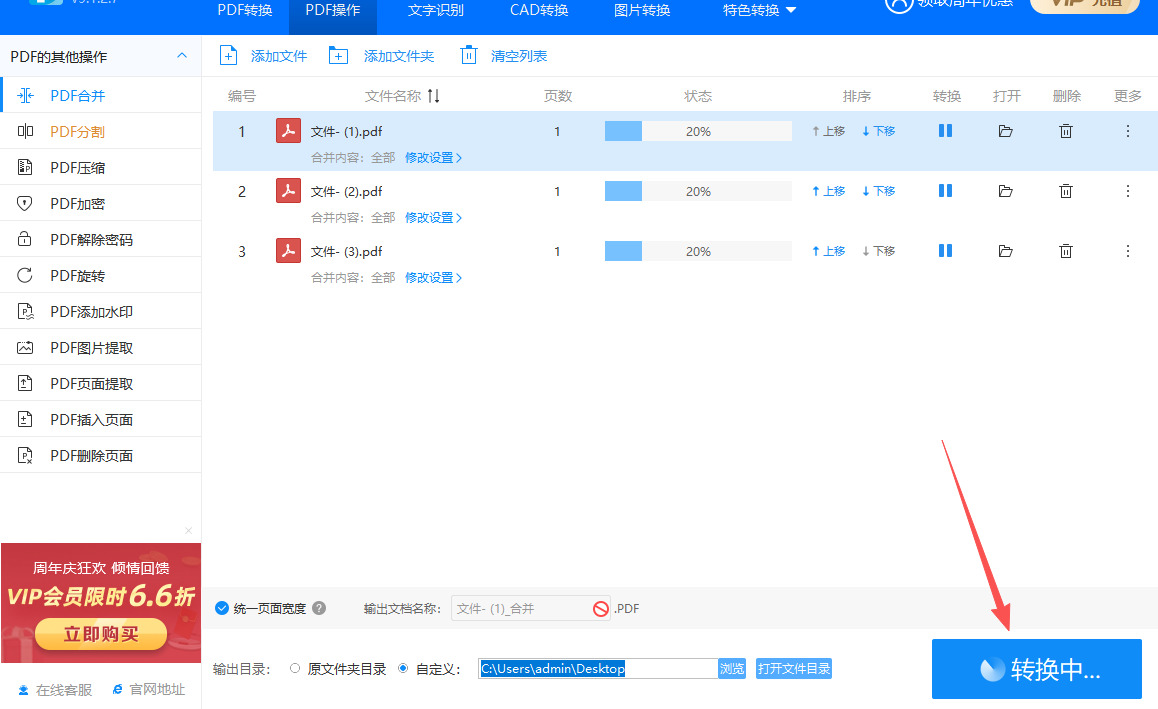Click the 打开文件目录 button
This screenshot has height=709, width=1158.
coord(793,668)
